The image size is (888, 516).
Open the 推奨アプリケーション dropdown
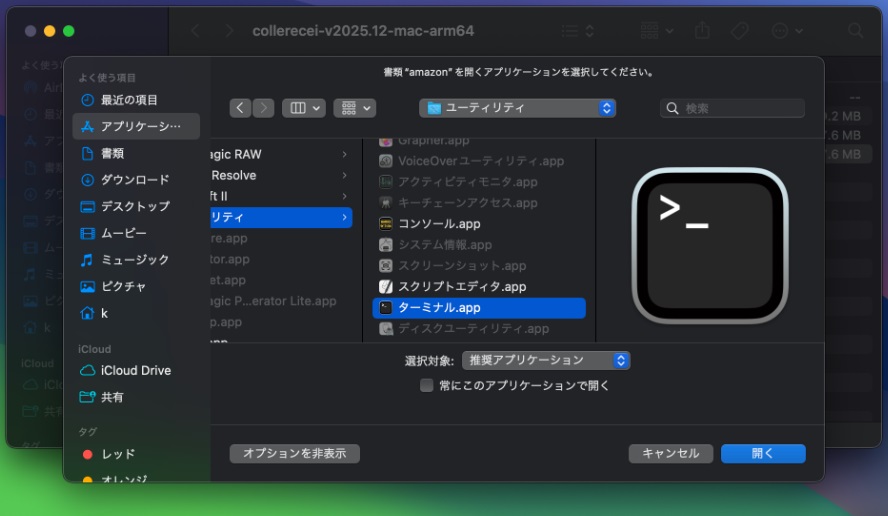click(x=545, y=360)
